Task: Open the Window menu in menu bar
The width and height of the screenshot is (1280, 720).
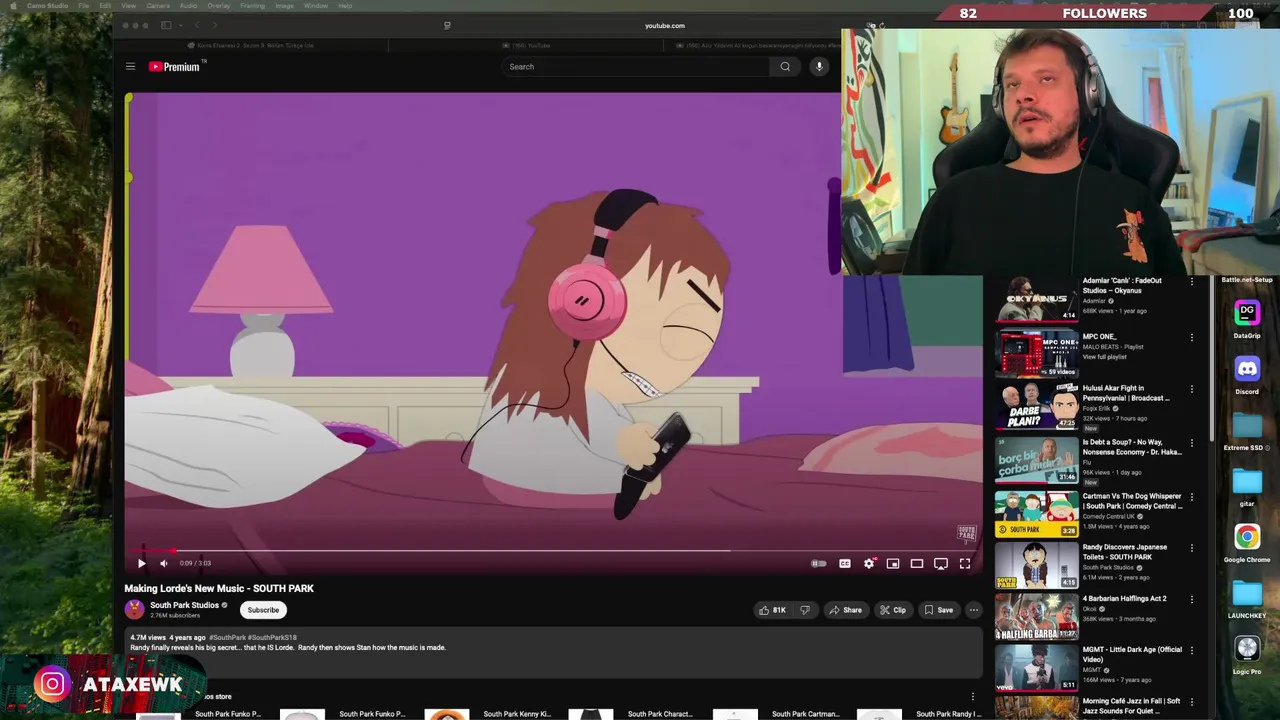Action: (x=316, y=6)
